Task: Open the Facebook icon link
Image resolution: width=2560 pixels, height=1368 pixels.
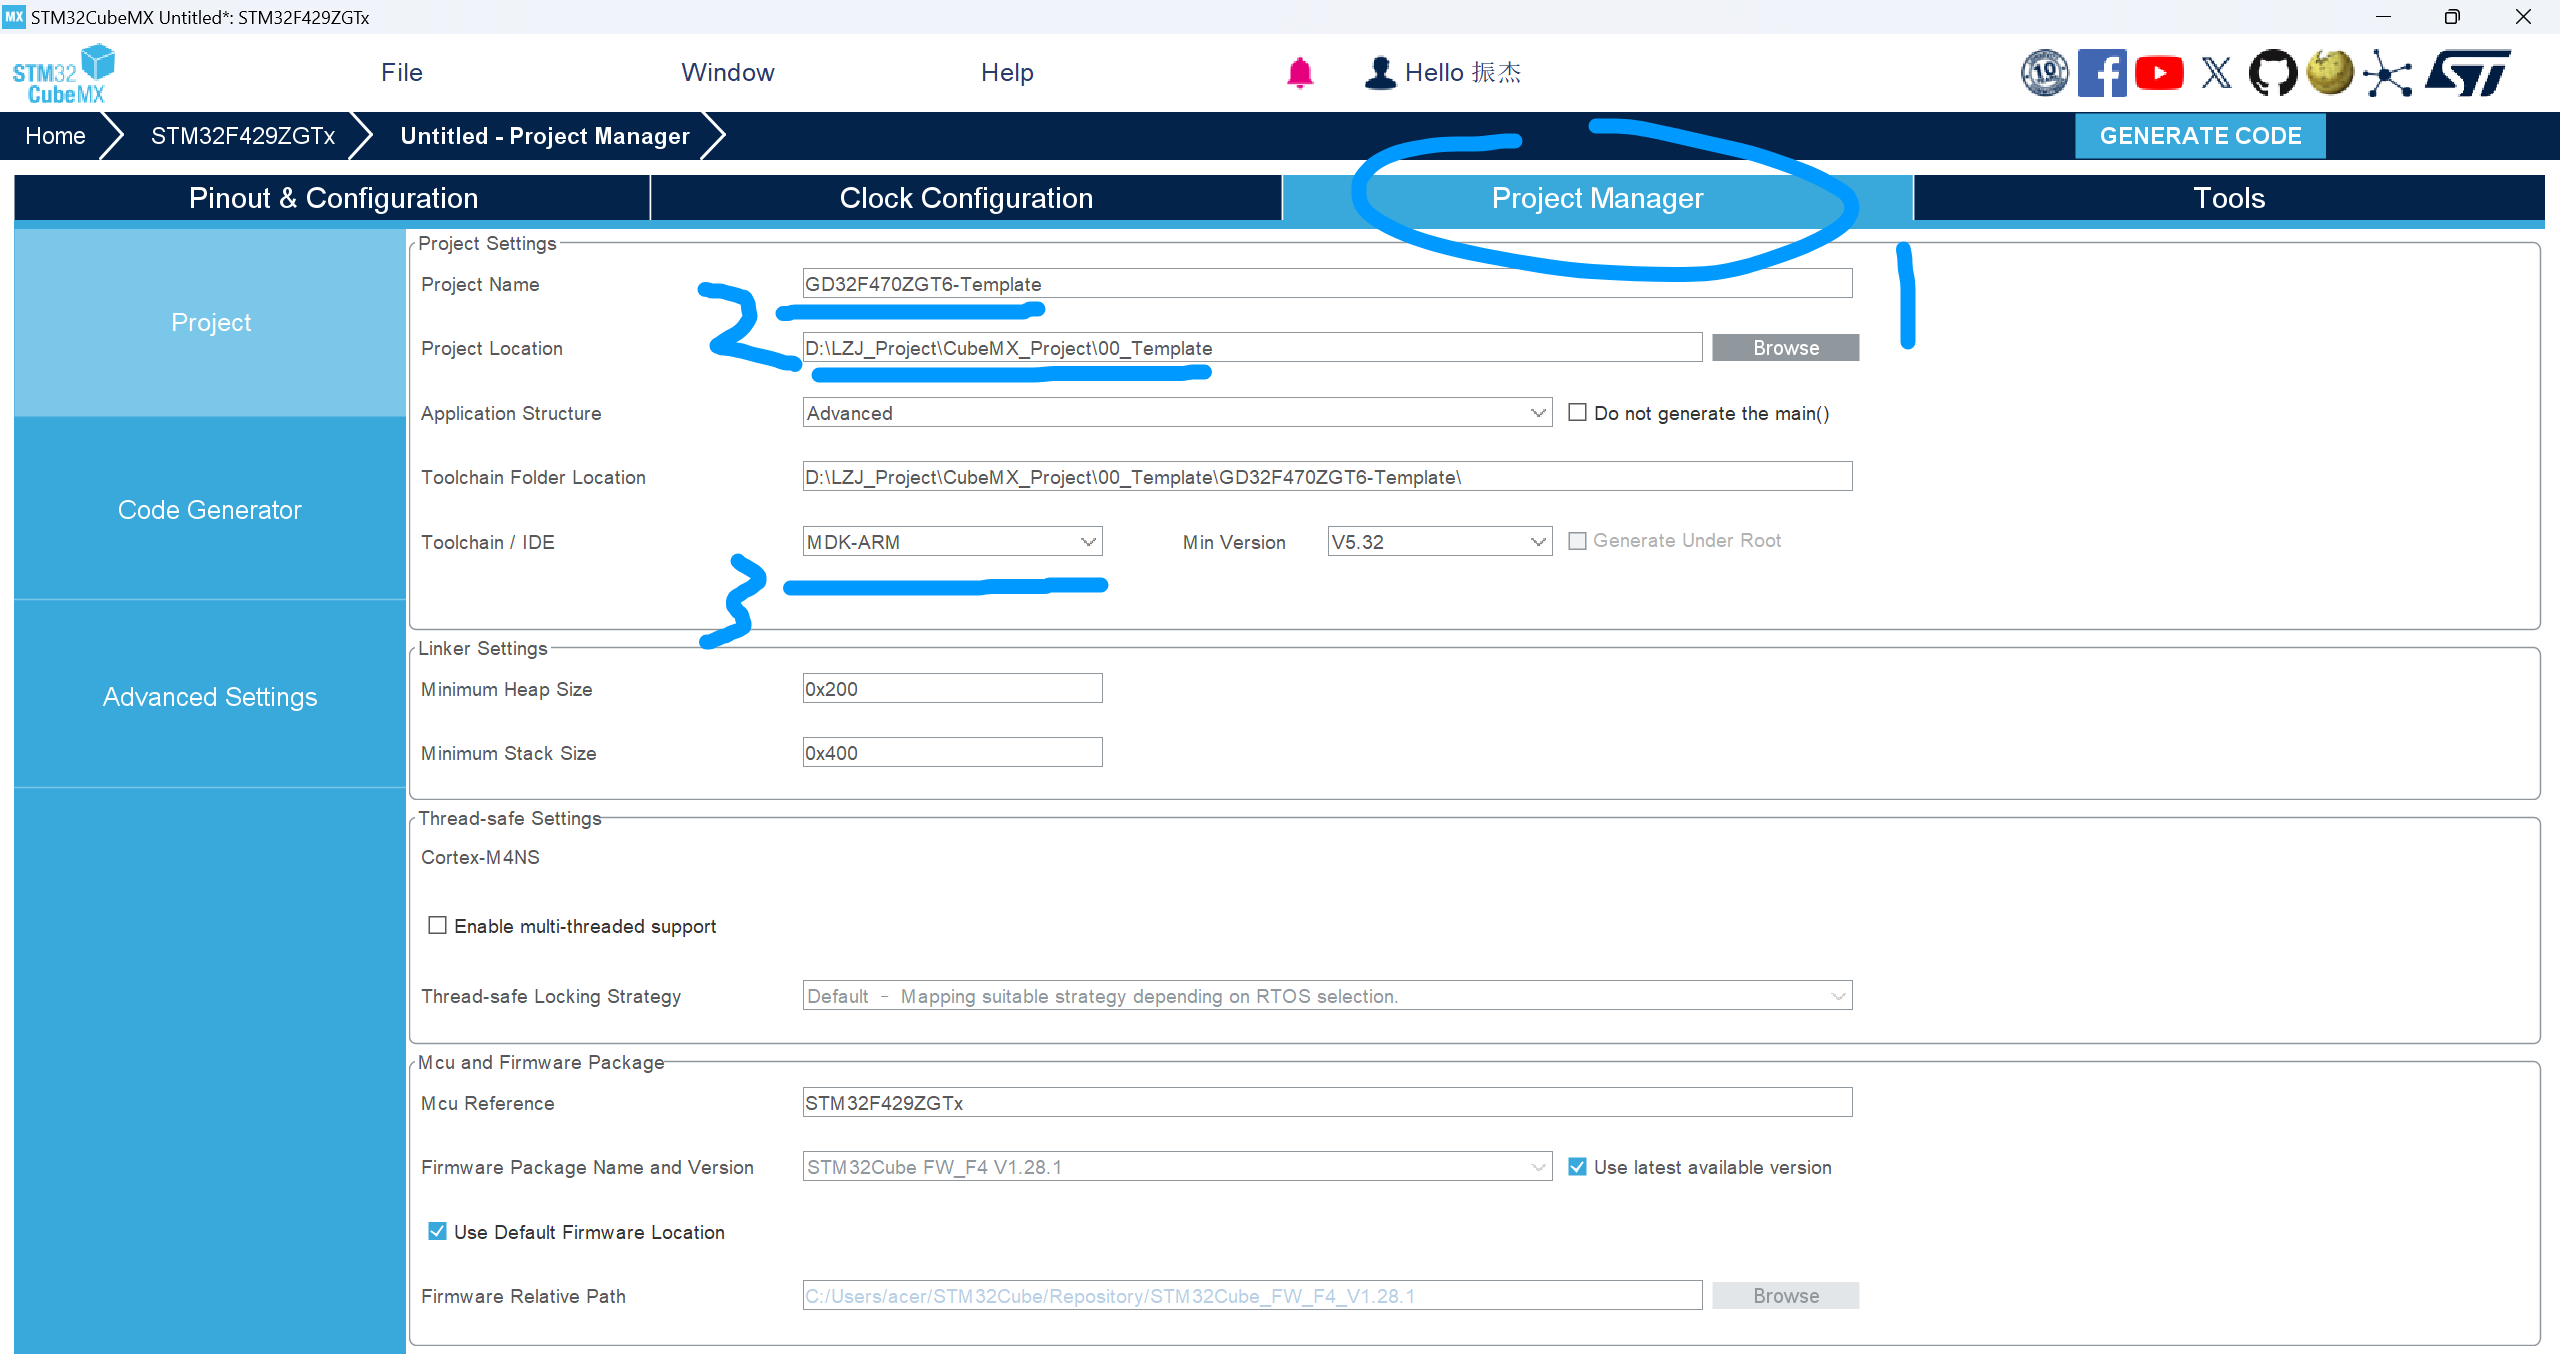Action: pos(2102,73)
